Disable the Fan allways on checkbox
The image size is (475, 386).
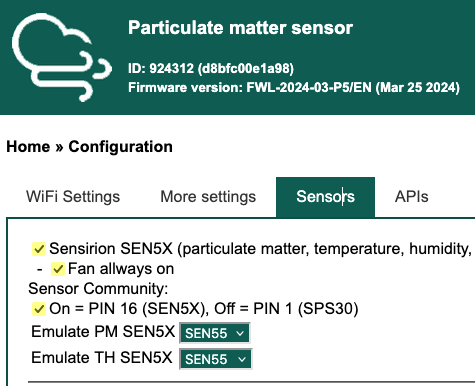[58, 269]
